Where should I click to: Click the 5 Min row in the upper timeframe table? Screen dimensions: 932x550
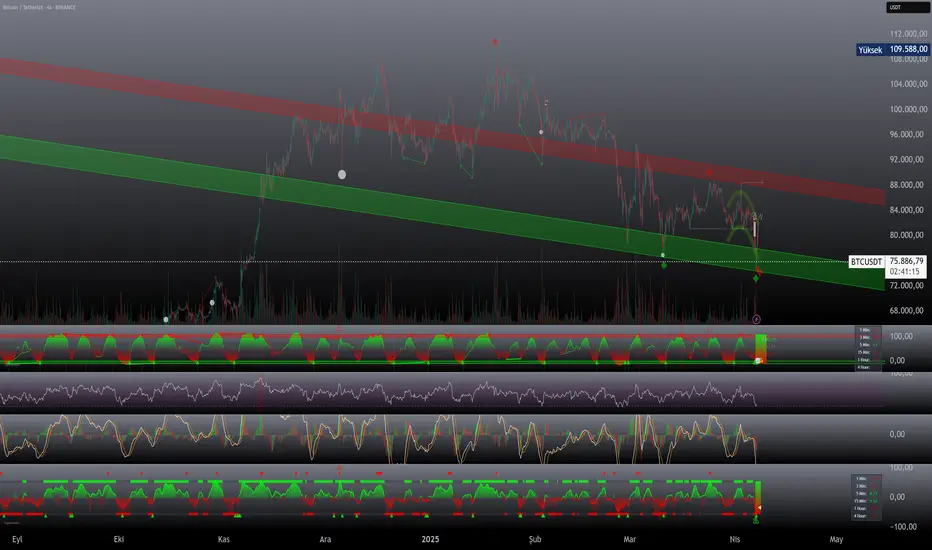pos(868,345)
